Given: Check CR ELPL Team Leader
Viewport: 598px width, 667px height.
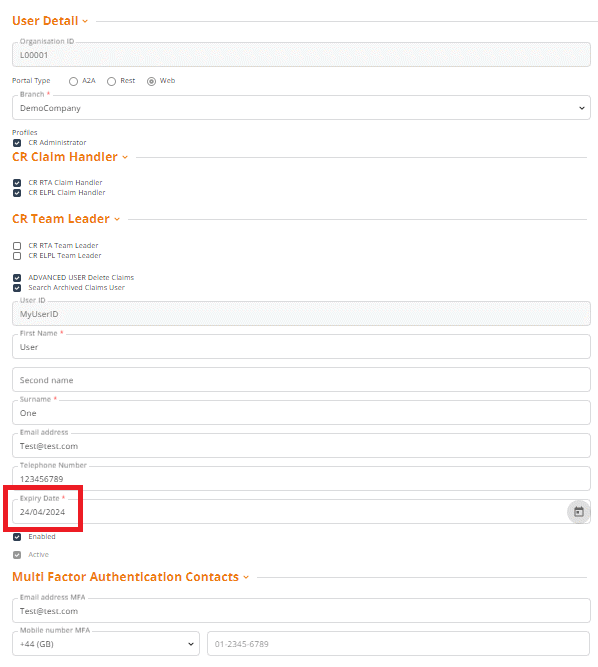Looking at the screenshot, I should click(x=17, y=256).
